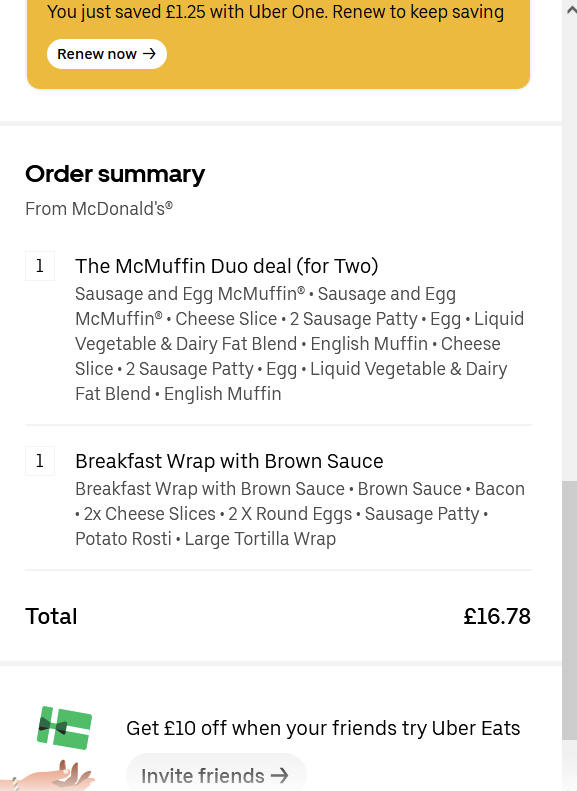The height and width of the screenshot is (791, 577).
Task: Click the From McDonald's® restaurant text
Action: 99,208
